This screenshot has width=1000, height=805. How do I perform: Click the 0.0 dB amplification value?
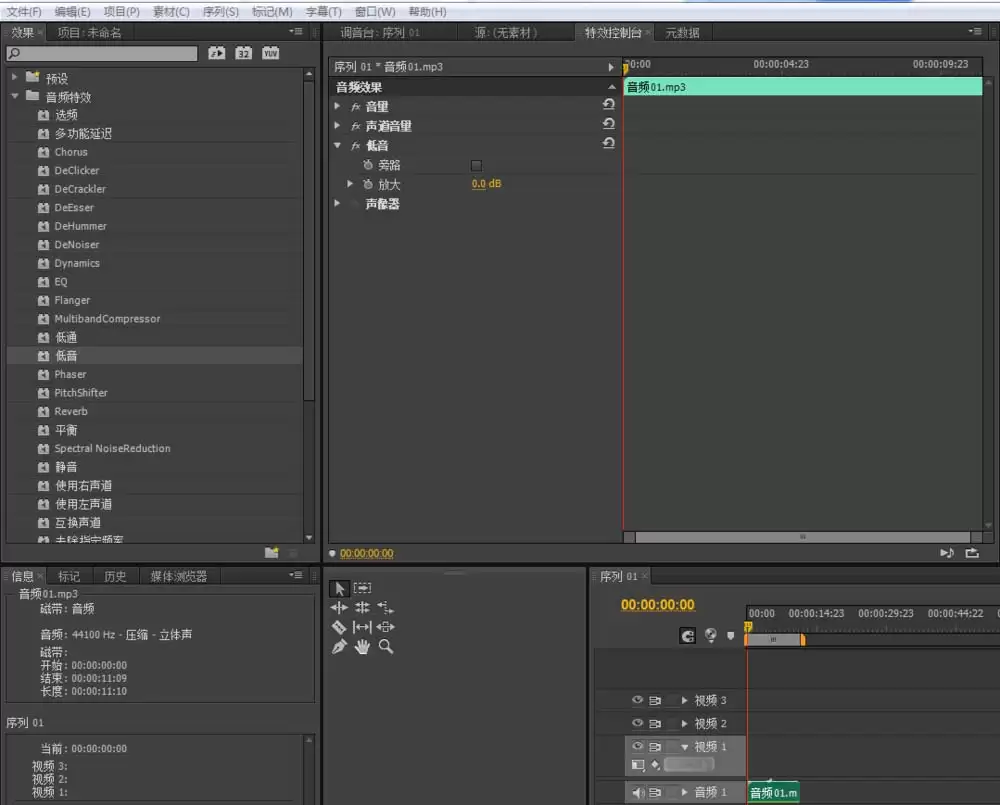point(486,183)
